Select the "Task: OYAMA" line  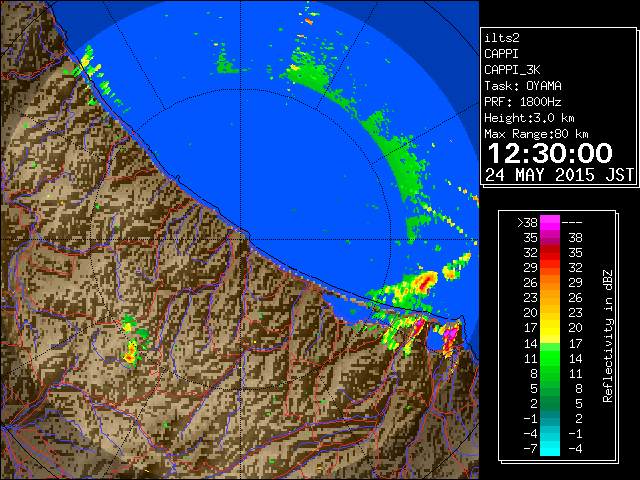pyautogui.click(x=523, y=86)
